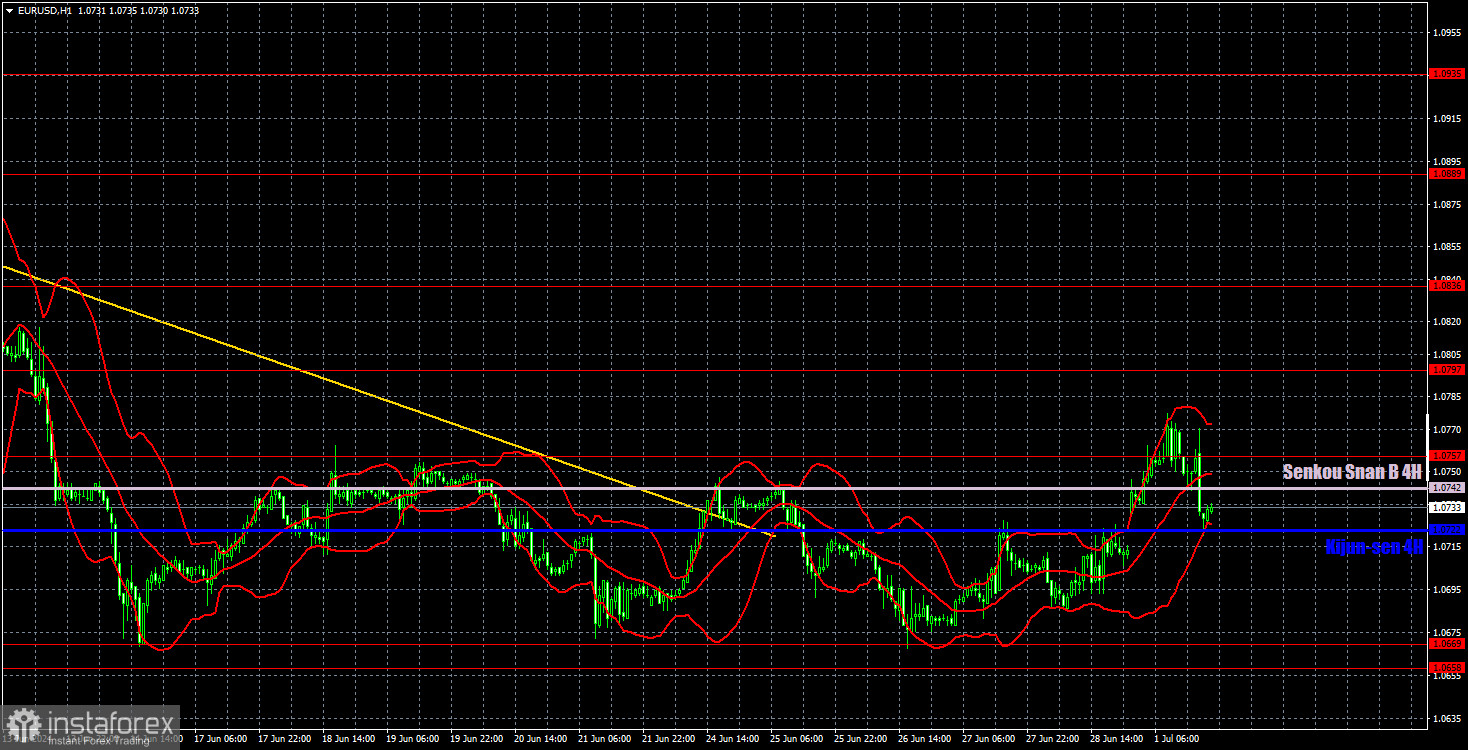Click the solid red line at 1.0797
This screenshot has width=1468, height=750.
point(713,370)
